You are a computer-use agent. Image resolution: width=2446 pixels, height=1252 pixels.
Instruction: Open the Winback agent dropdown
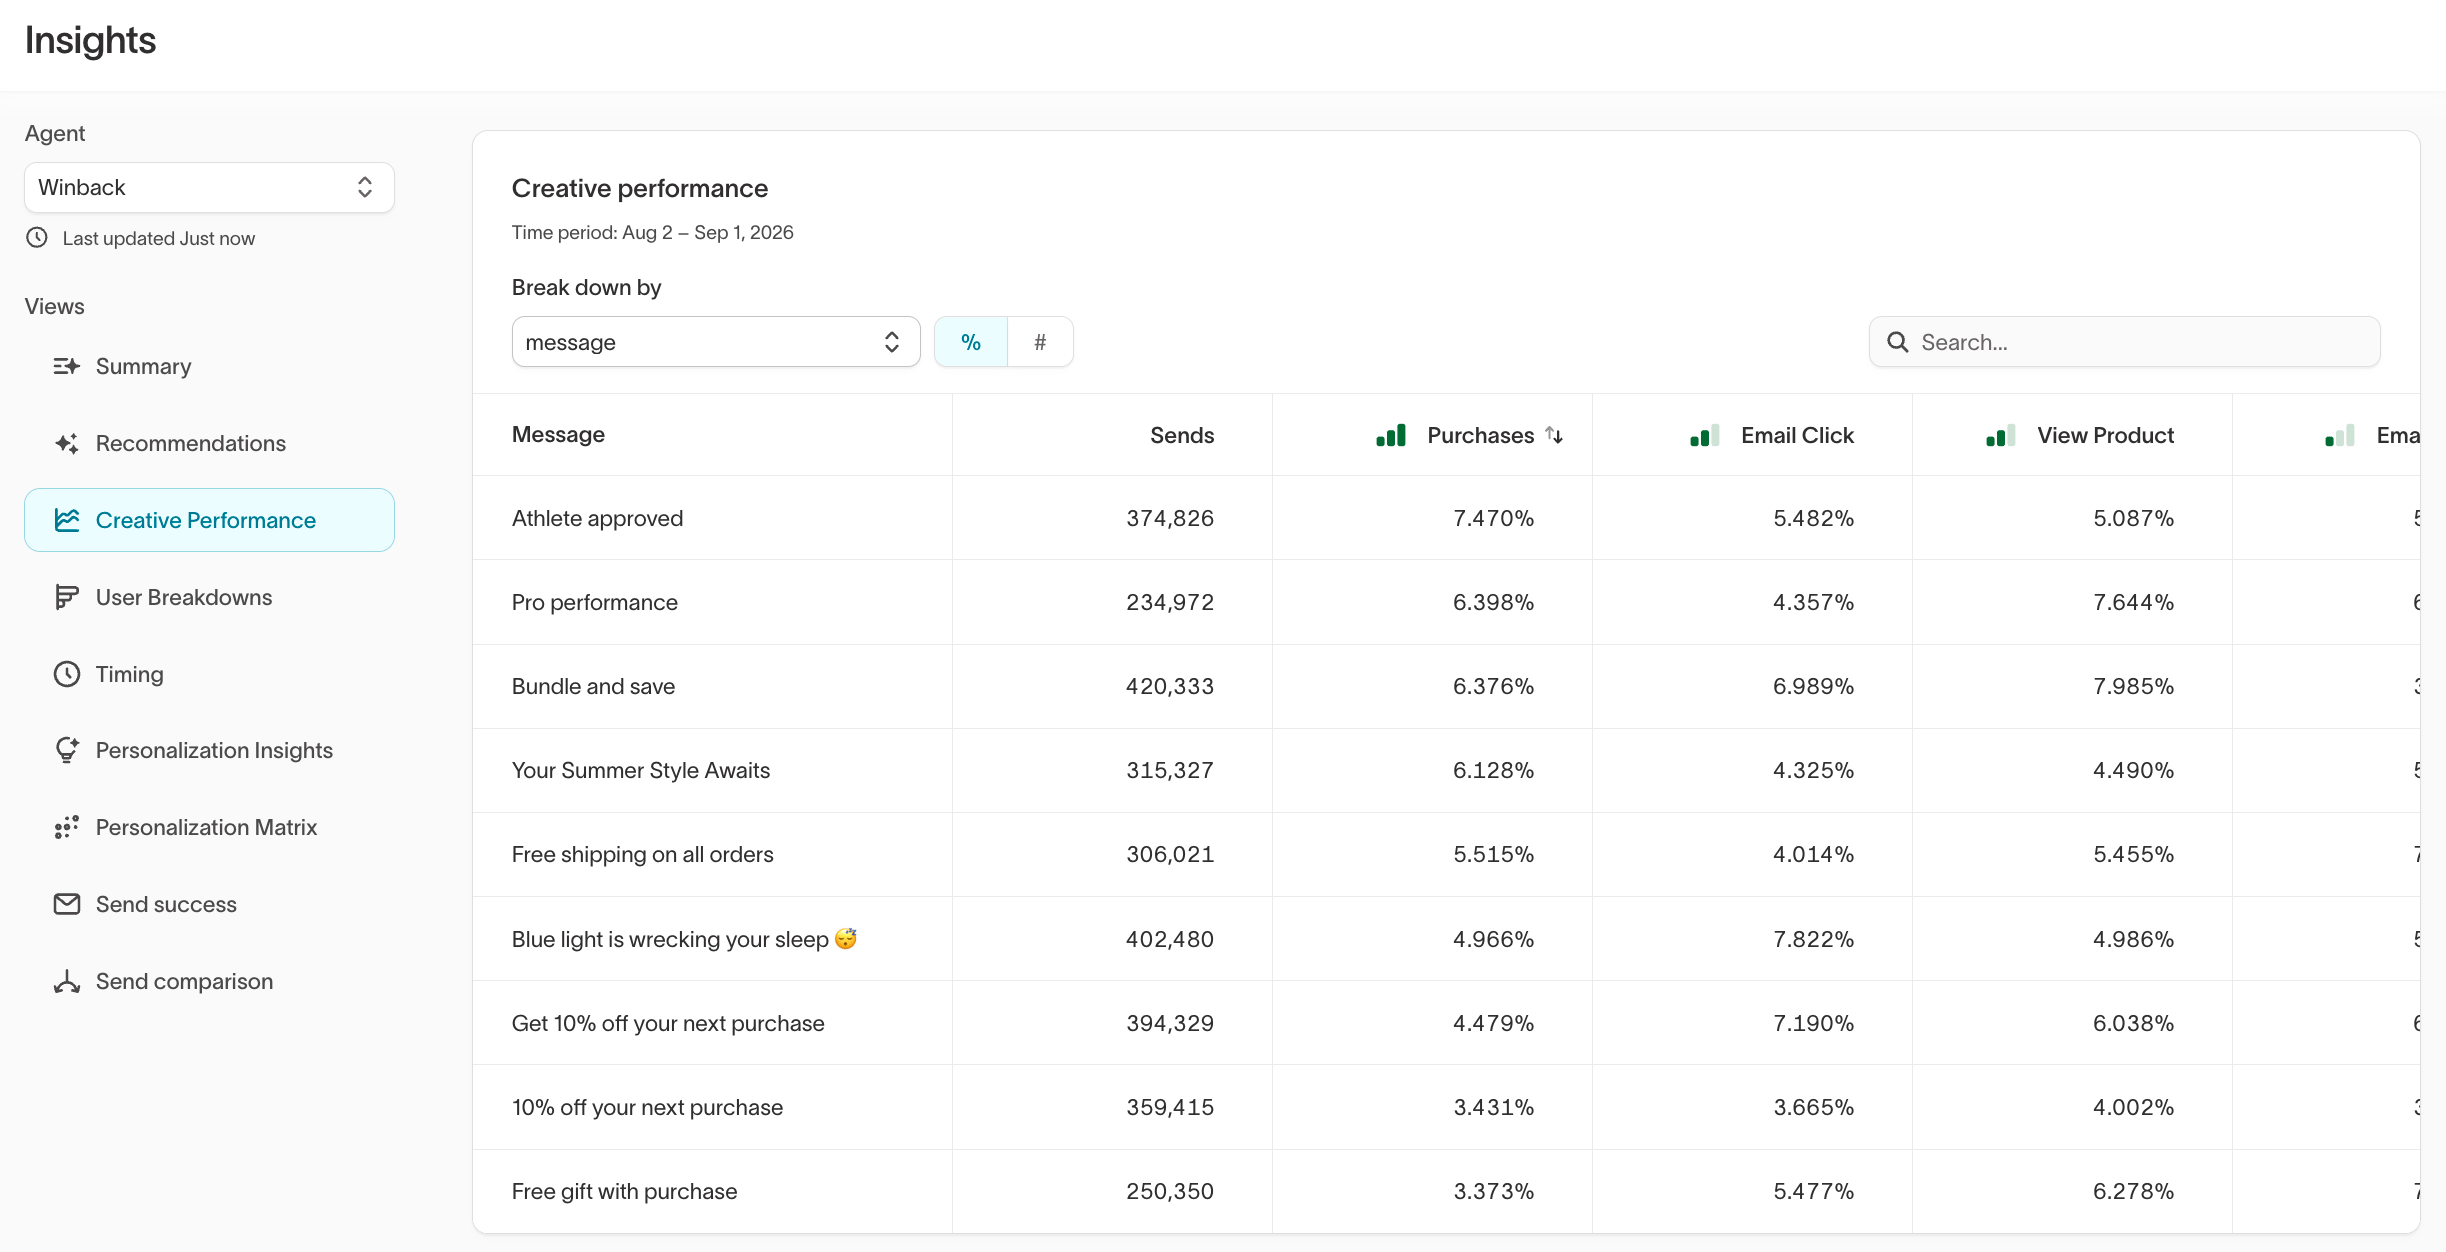tap(209, 187)
